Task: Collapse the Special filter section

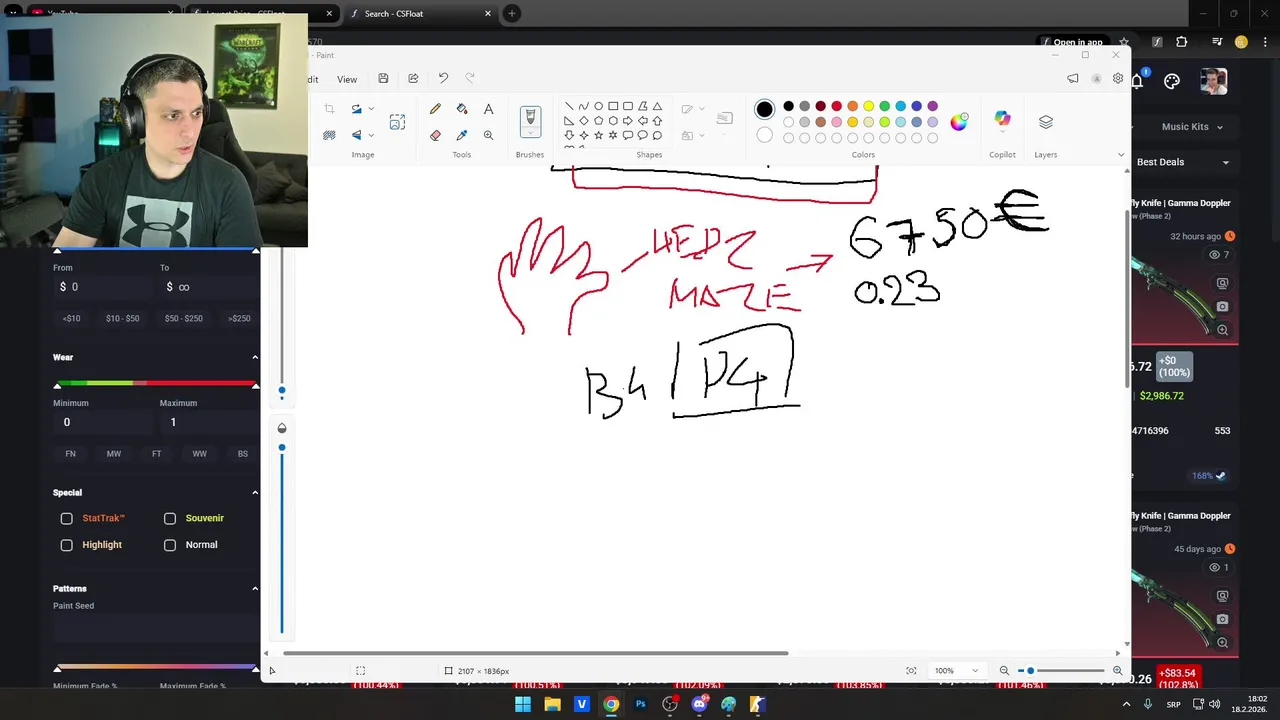Action: tap(255, 492)
